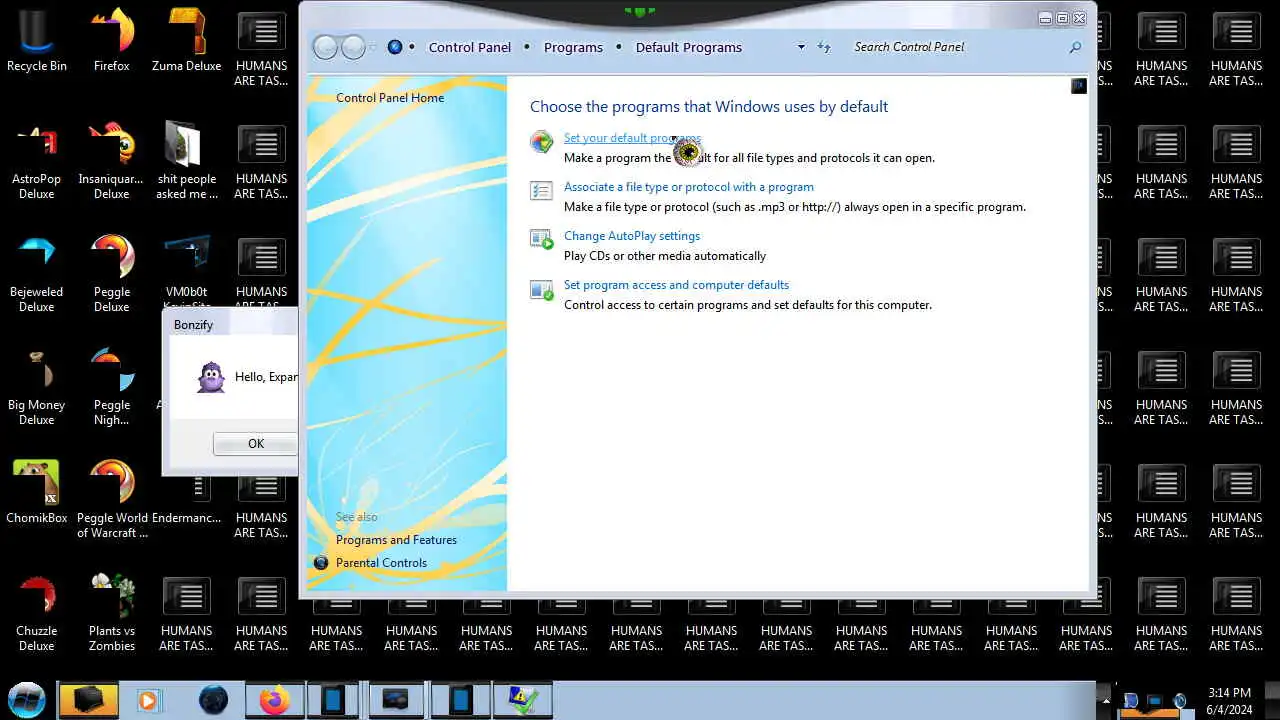Switch to the Default Programs checkmark taskbar button
Screen dimensions: 1280x720
(x=523, y=700)
